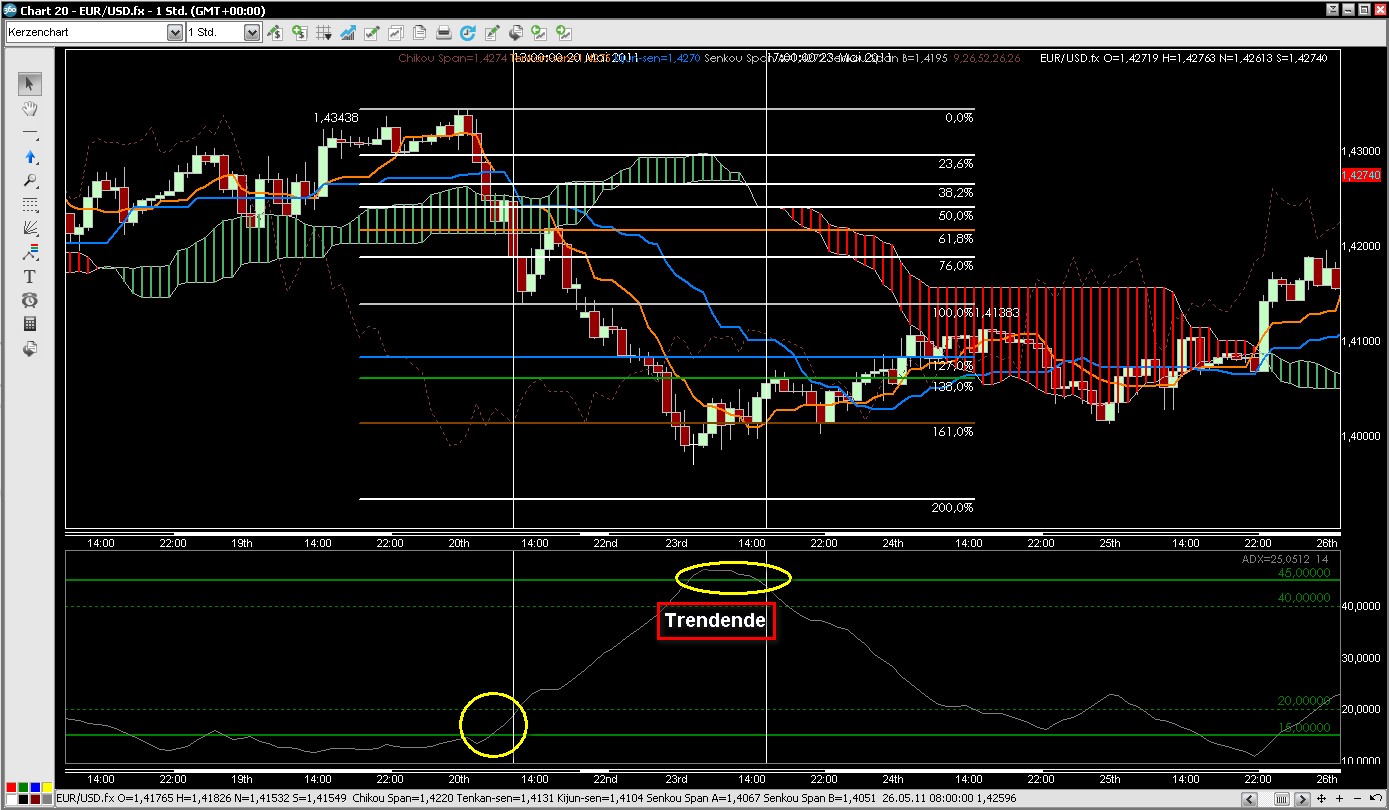Open the calculator tool
This screenshot has height=810, width=1389.
pyautogui.click(x=30, y=324)
